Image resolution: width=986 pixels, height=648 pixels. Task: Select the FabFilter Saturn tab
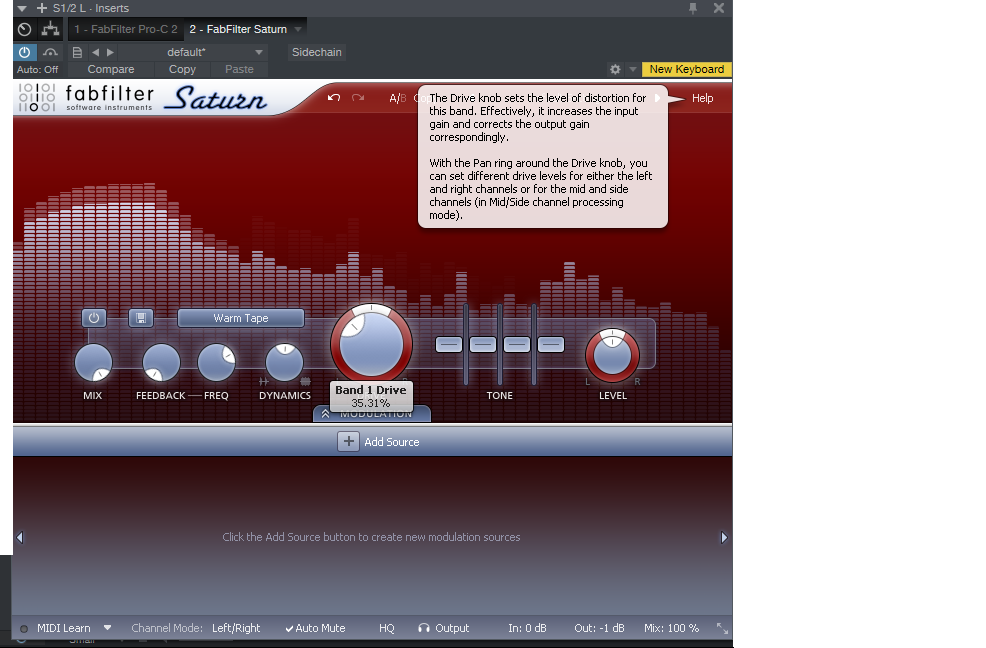(x=238, y=29)
